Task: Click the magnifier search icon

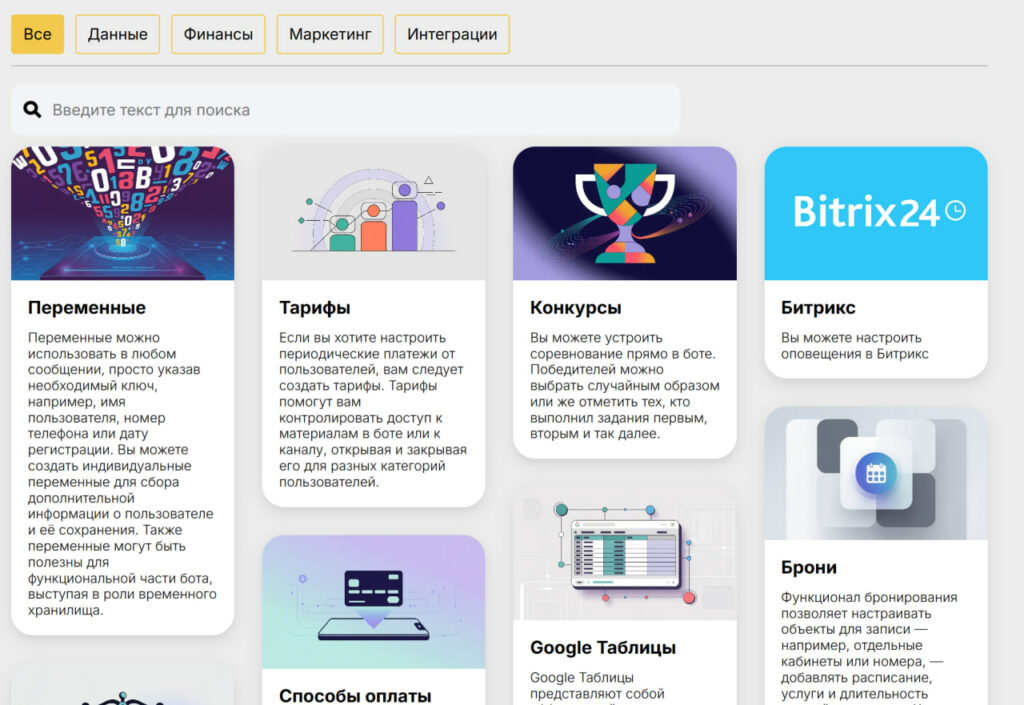Action: (32, 110)
